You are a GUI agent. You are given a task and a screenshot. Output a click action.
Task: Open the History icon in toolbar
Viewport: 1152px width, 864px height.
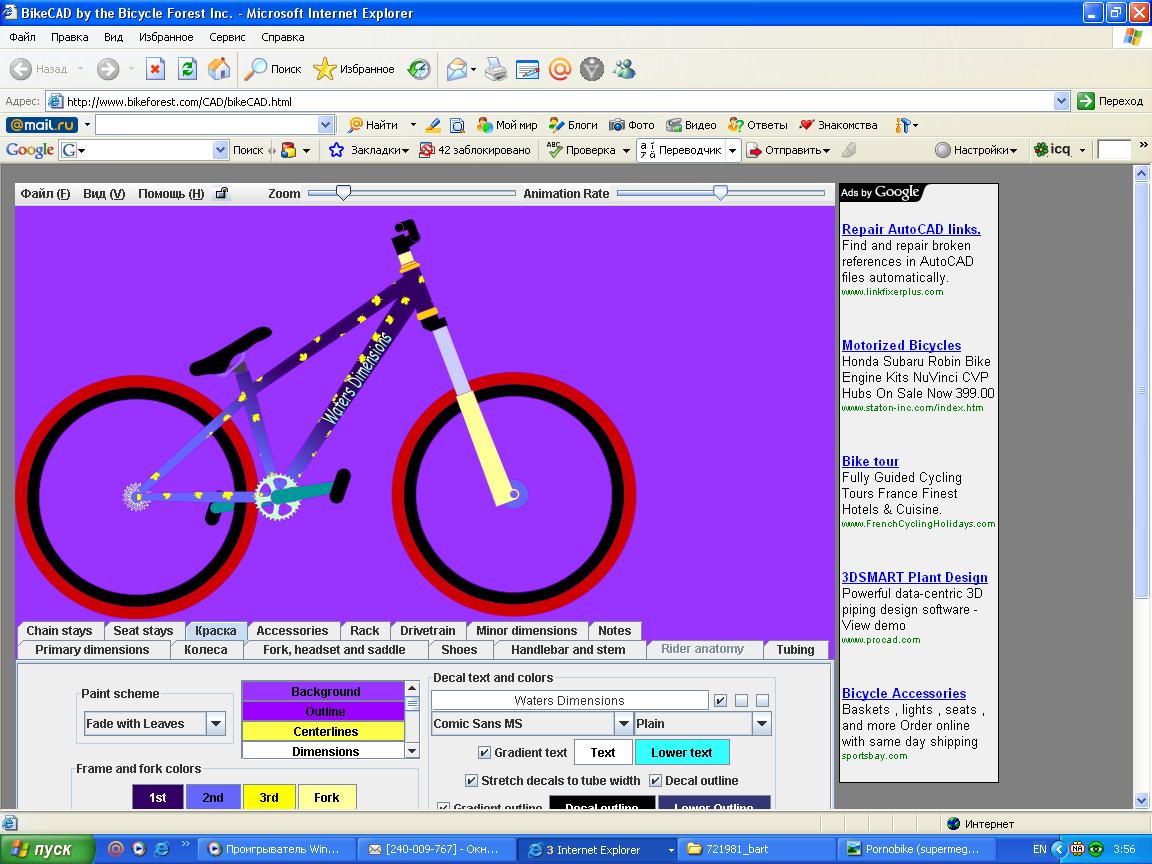point(419,69)
